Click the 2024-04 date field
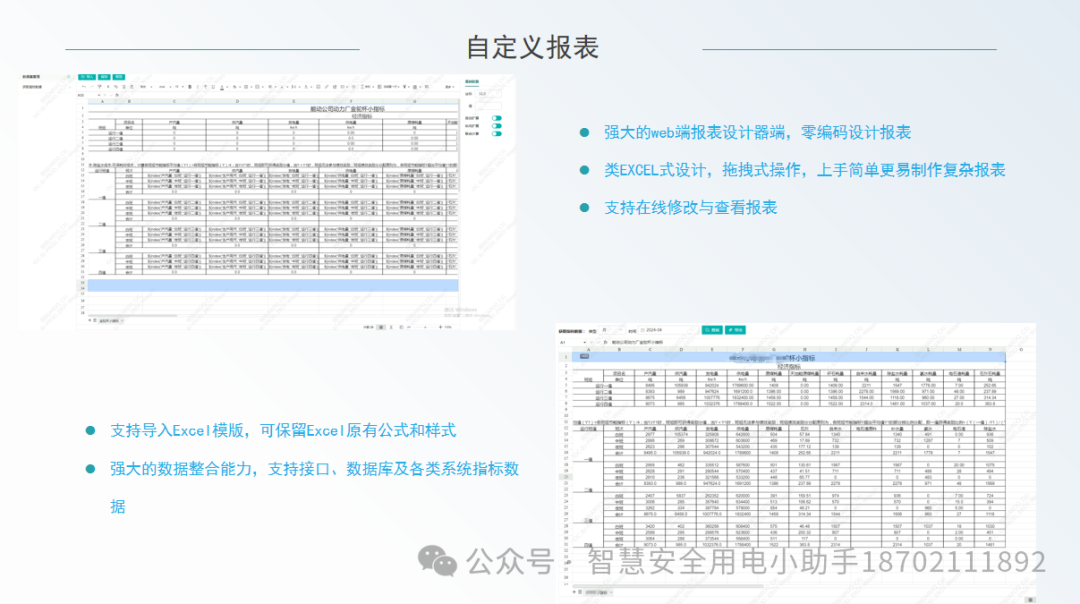Screen dimensions: 1080x604 (668, 330)
